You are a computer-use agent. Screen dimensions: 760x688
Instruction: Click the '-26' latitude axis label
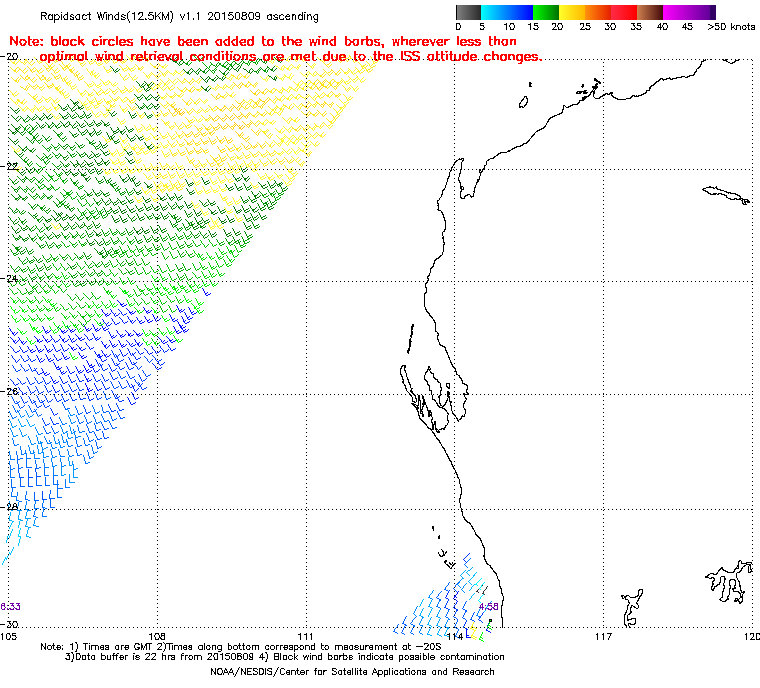10,391
